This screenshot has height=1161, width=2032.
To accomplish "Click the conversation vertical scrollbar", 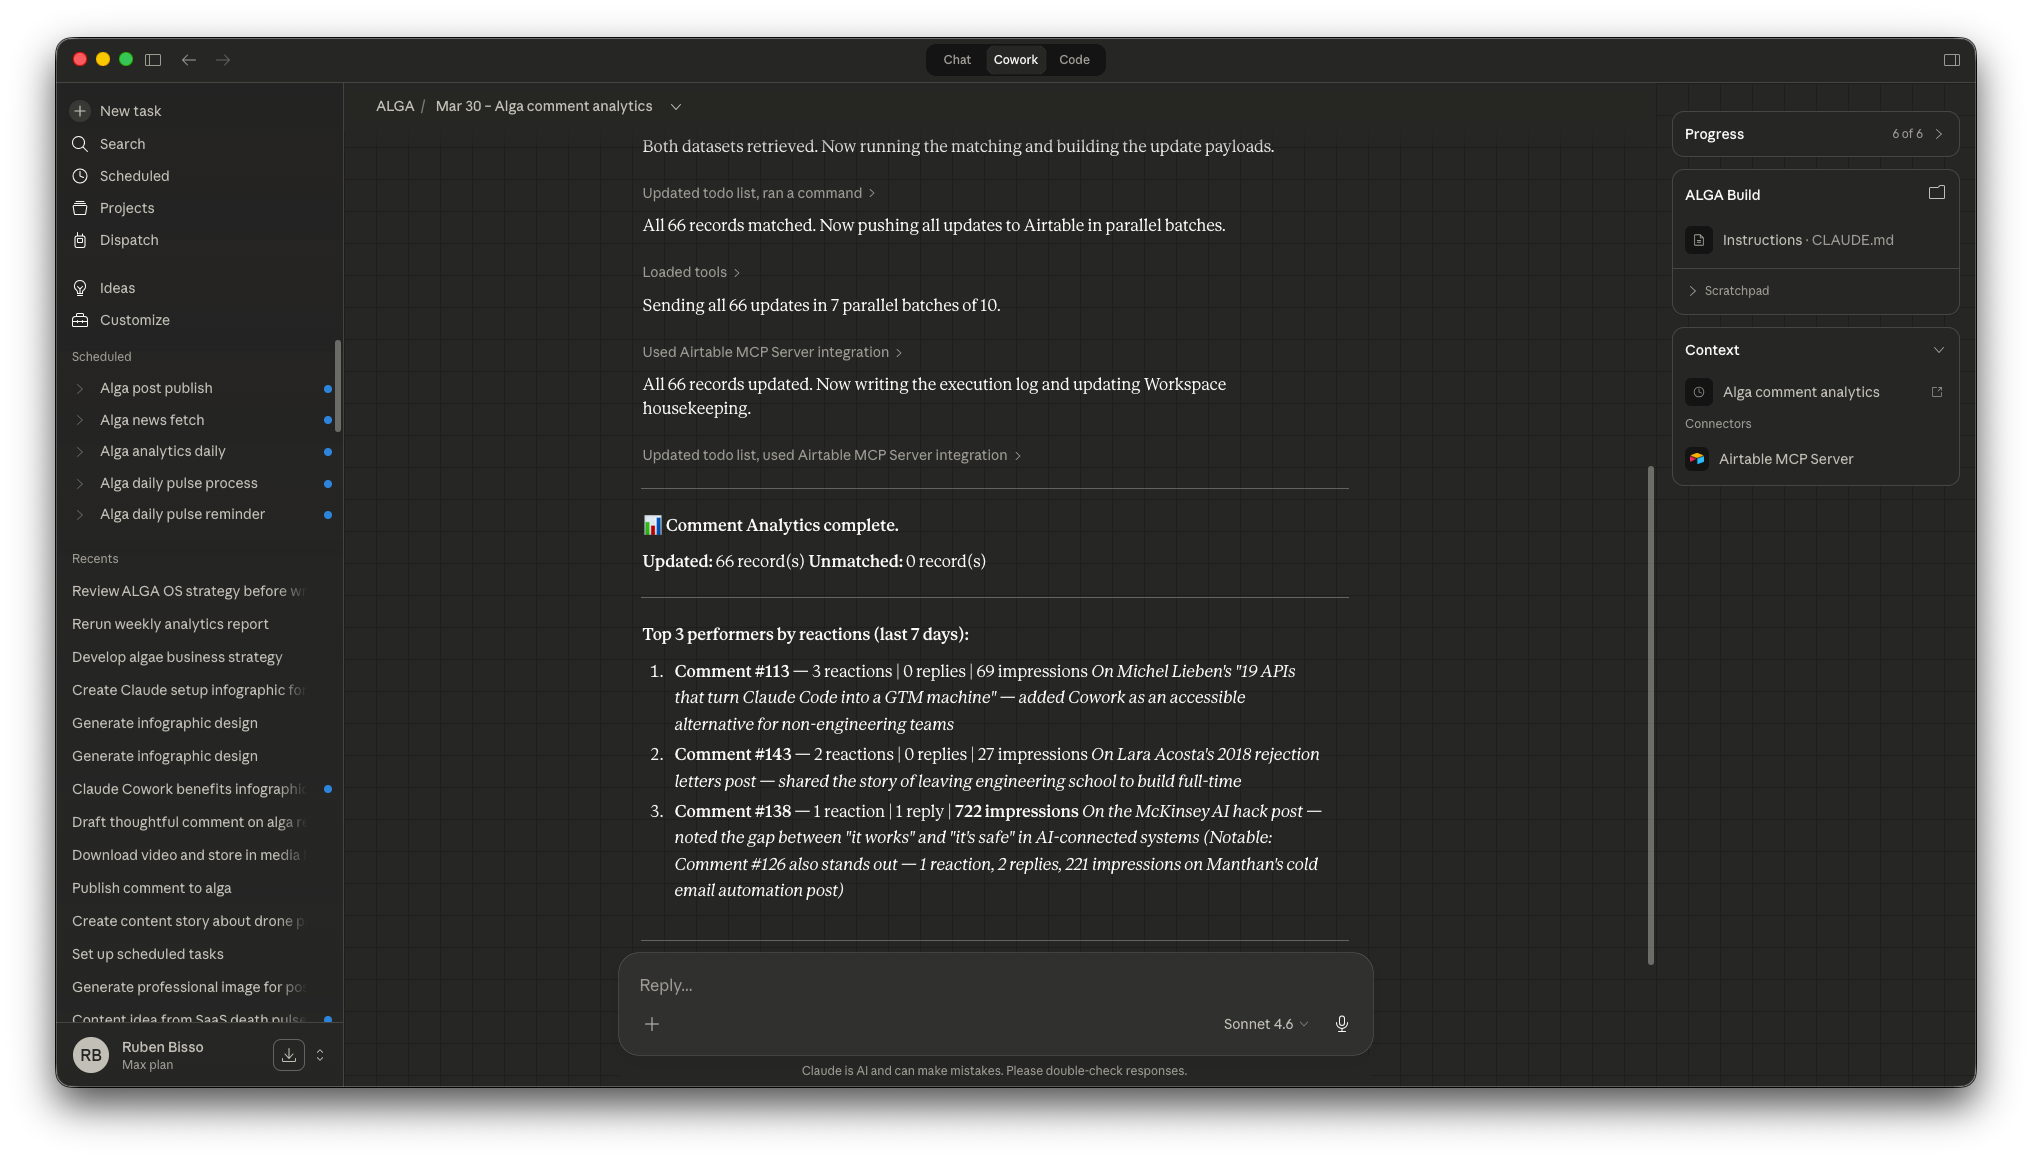I will 1650,715.
